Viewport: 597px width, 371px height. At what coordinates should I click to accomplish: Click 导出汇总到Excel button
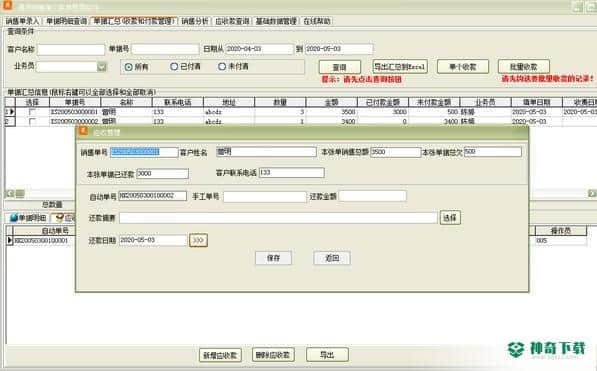pyautogui.click(x=400, y=67)
